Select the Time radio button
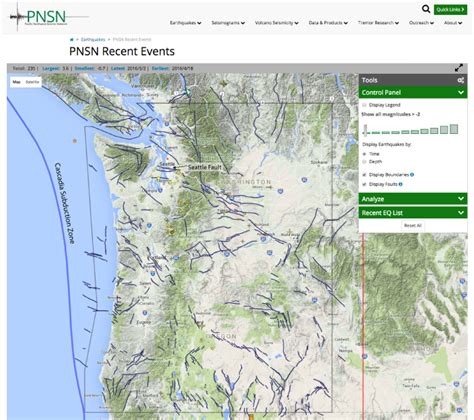This screenshot has height=420, width=474. click(364, 154)
